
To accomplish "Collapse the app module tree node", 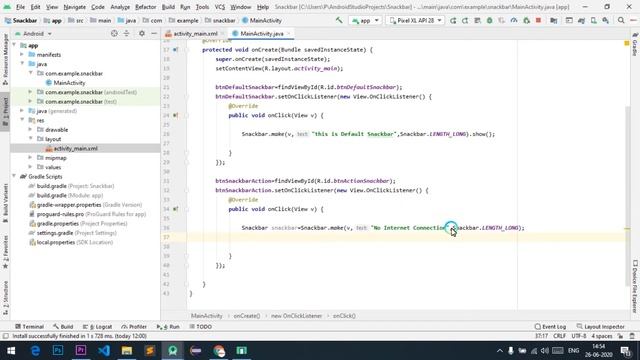I will [x=14, y=45].
